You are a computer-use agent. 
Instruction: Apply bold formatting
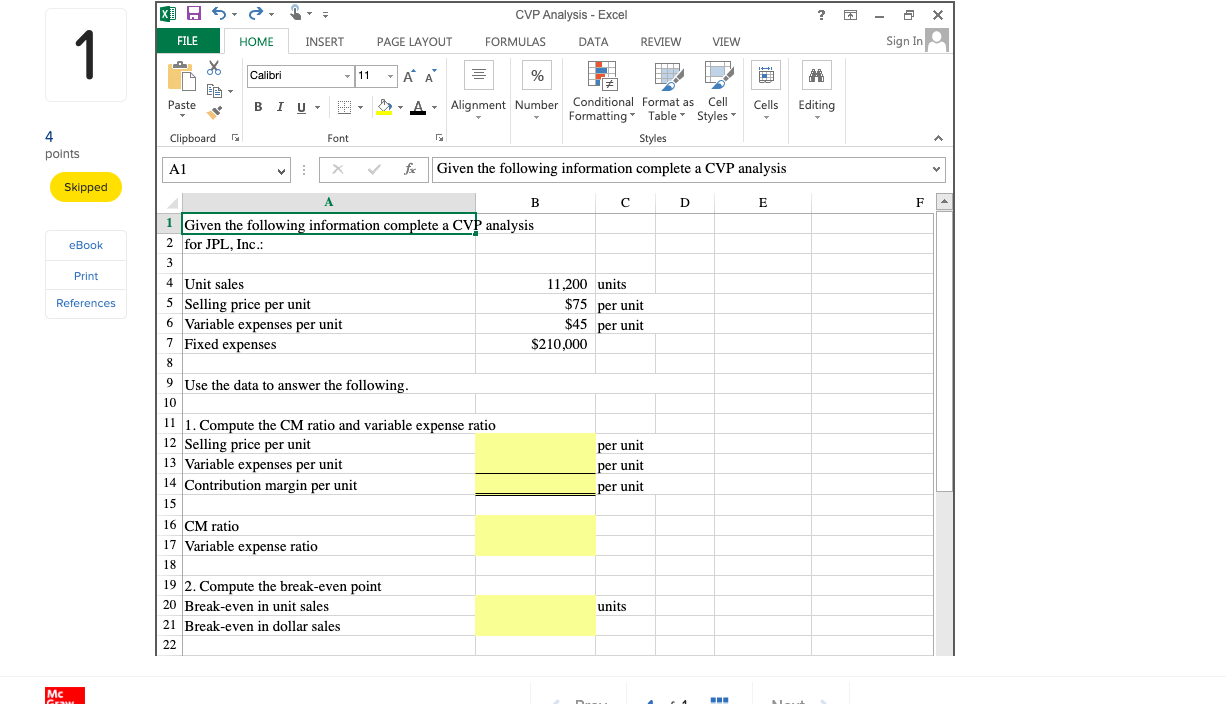tap(257, 106)
